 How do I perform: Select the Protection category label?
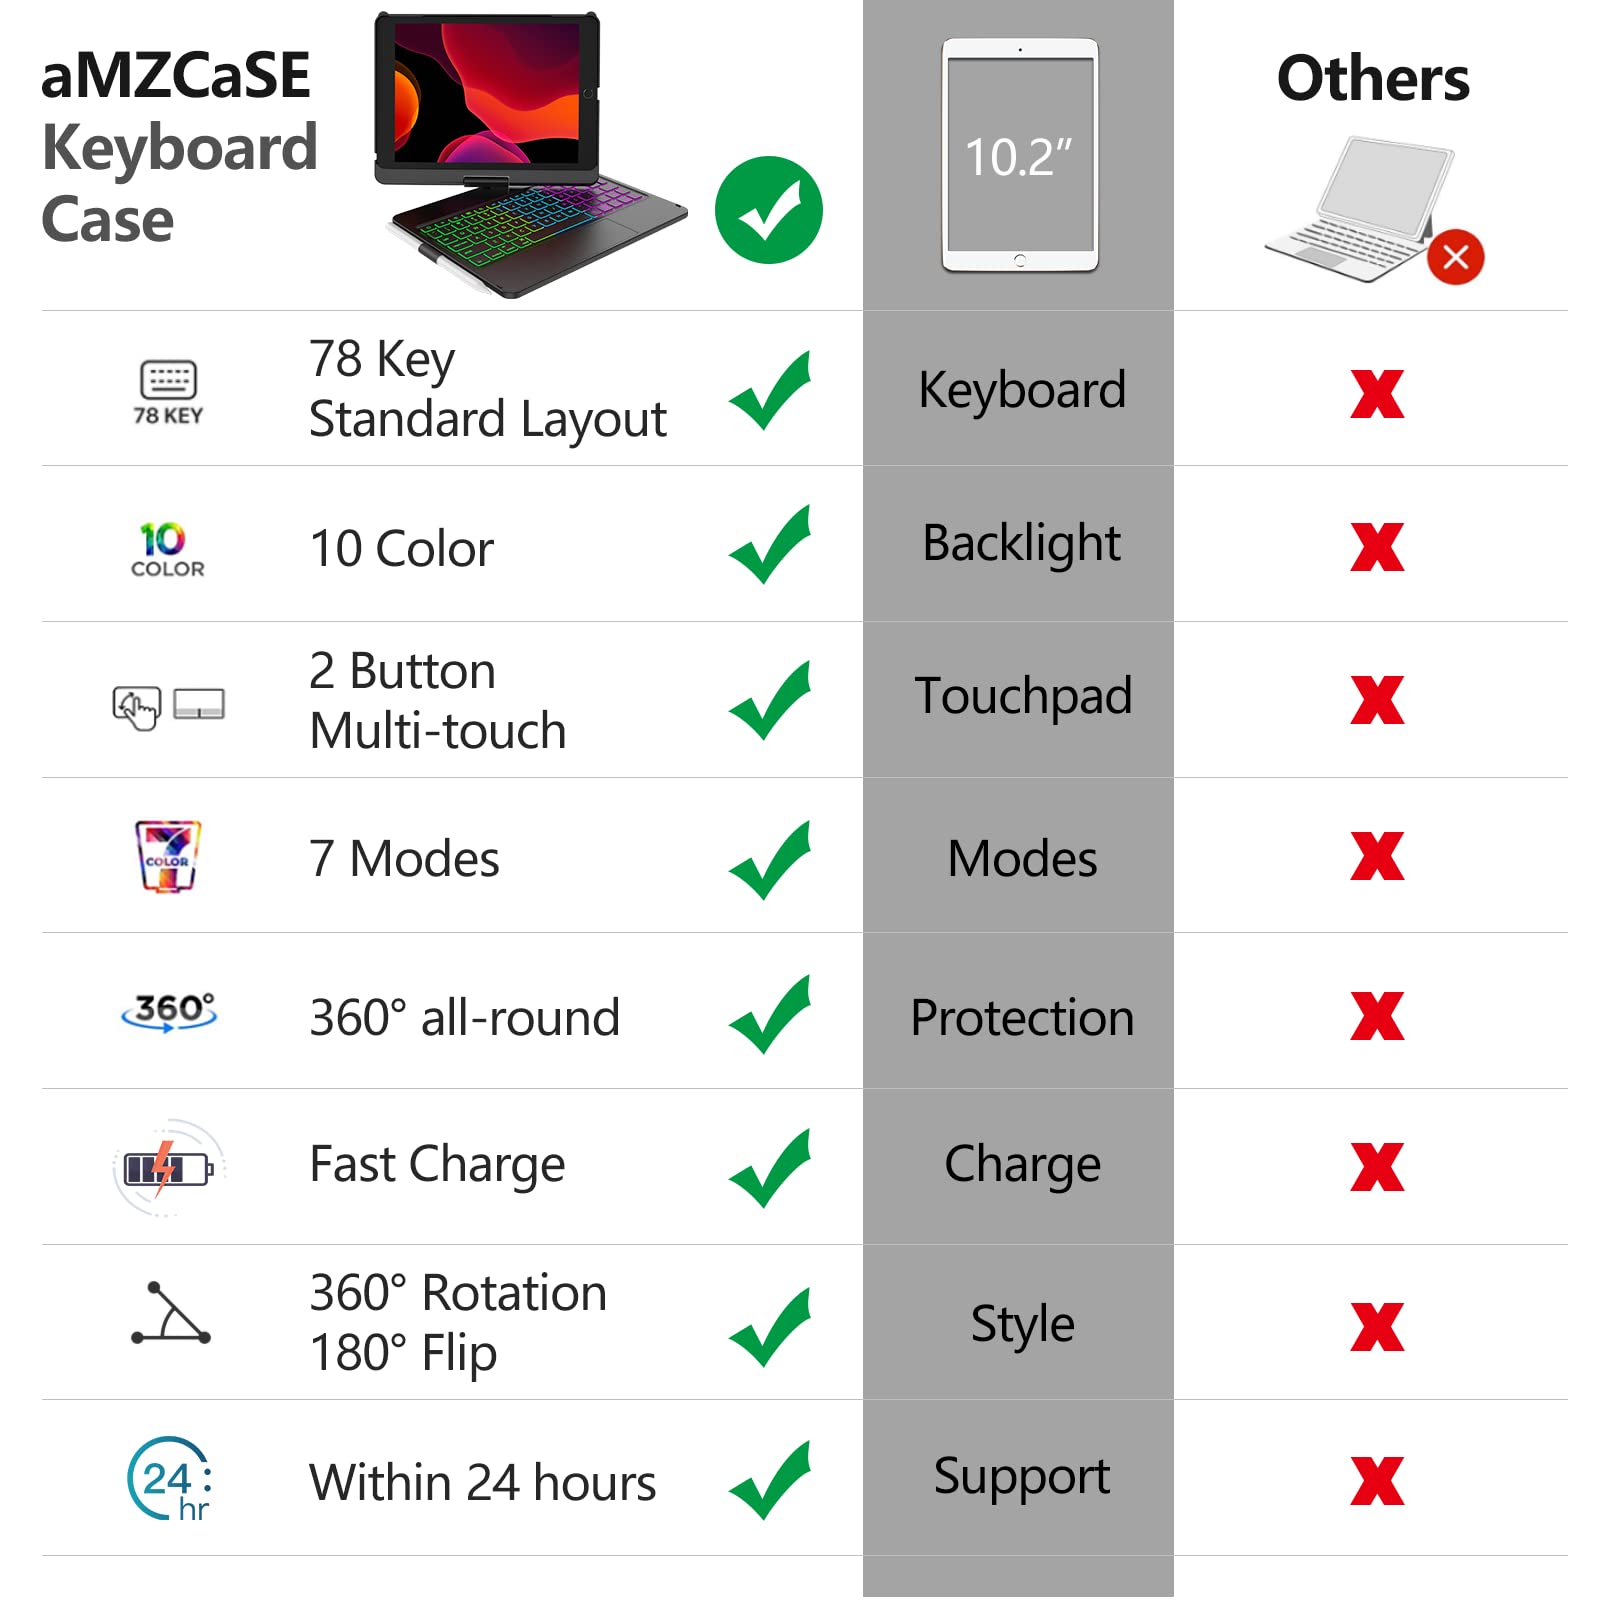coord(1021,1018)
